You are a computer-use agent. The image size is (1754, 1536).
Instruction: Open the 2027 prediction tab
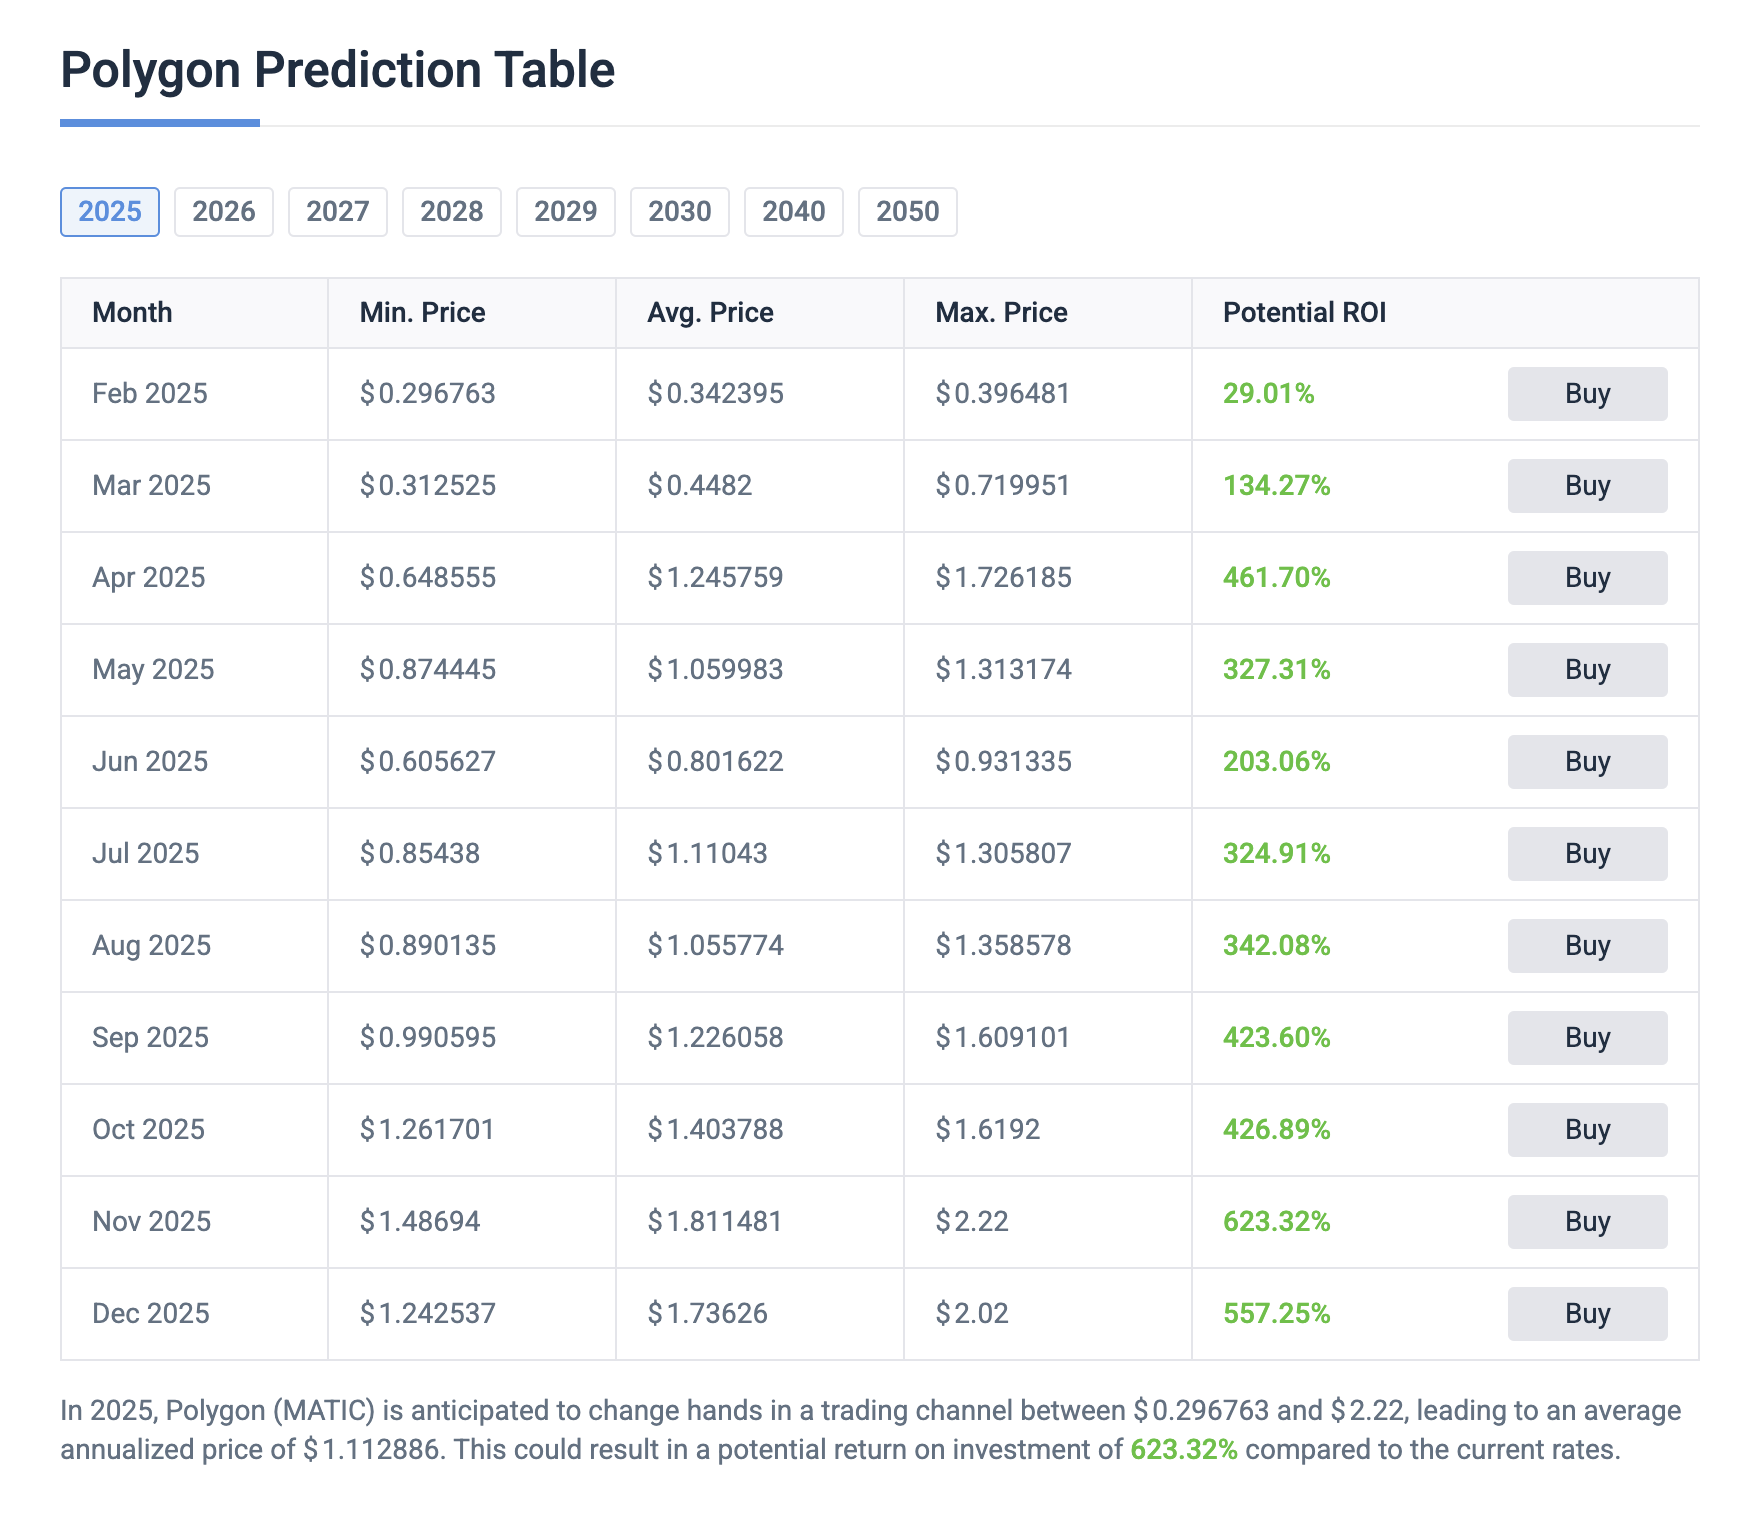[338, 212]
